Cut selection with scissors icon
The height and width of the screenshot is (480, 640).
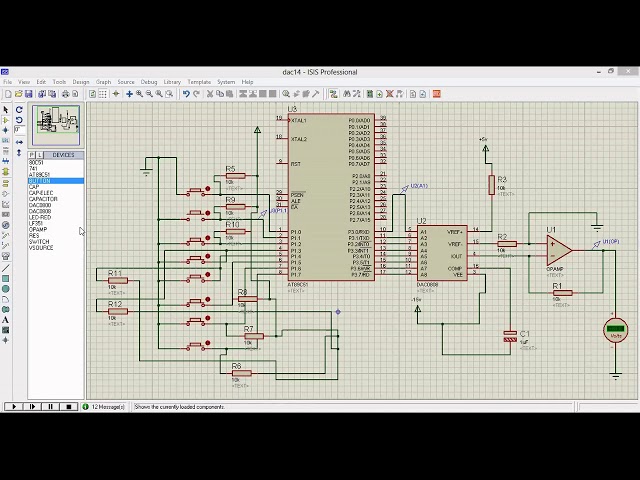point(210,94)
